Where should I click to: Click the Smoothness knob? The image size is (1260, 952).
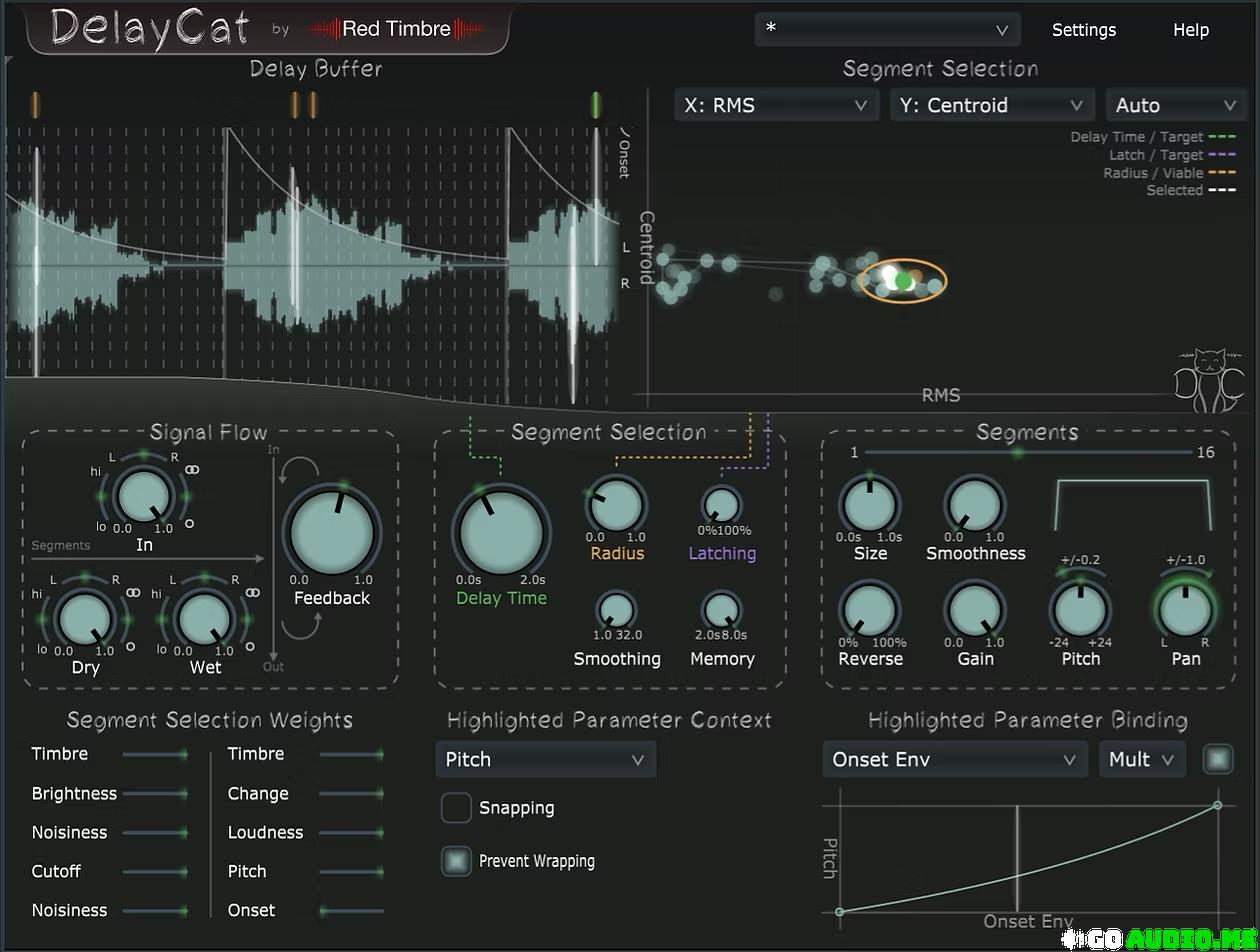pyautogui.click(x=975, y=504)
